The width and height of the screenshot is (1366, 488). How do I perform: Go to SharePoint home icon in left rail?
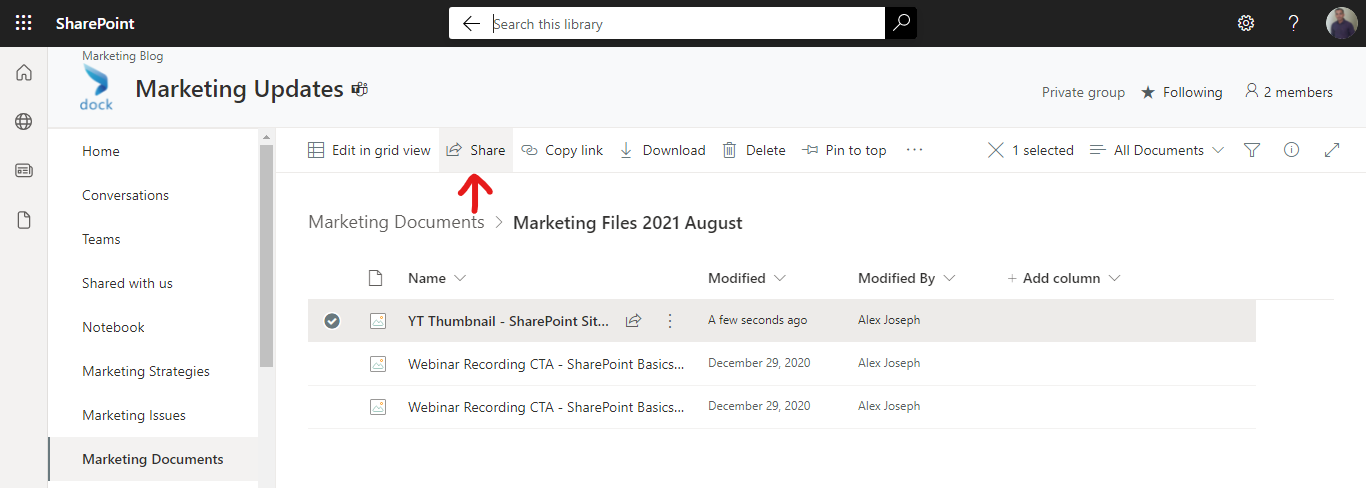point(24,72)
